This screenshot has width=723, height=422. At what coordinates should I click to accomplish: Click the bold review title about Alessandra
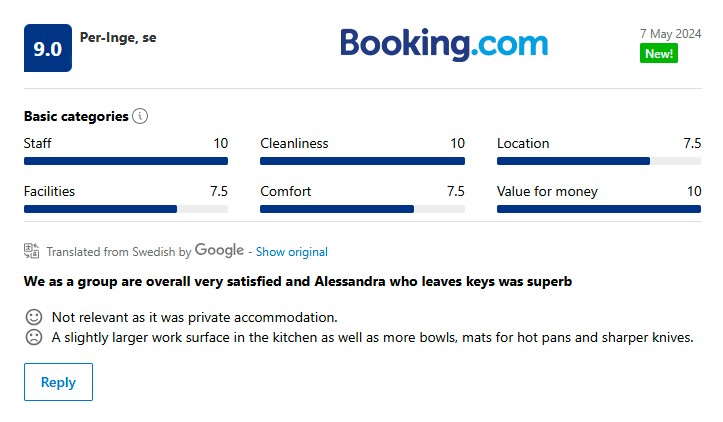[298, 281]
